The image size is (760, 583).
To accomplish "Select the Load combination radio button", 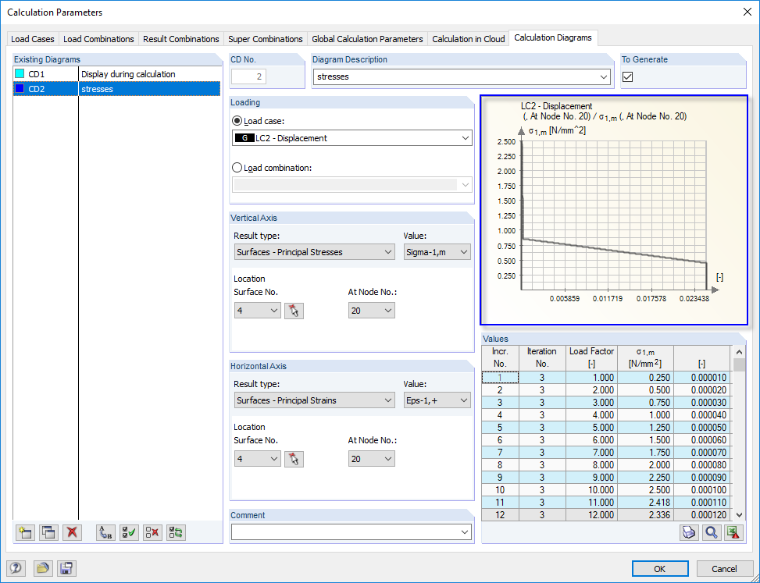I will [x=237, y=168].
